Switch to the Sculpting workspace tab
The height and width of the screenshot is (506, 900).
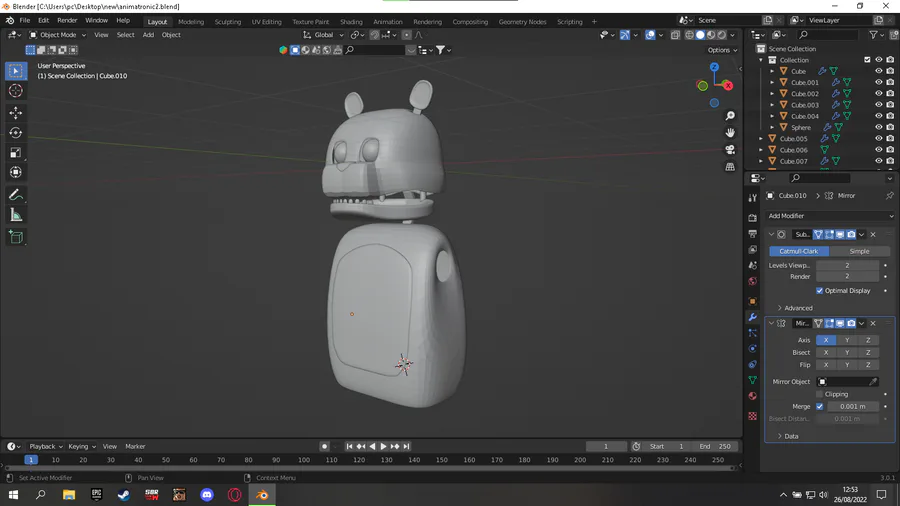click(x=228, y=22)
